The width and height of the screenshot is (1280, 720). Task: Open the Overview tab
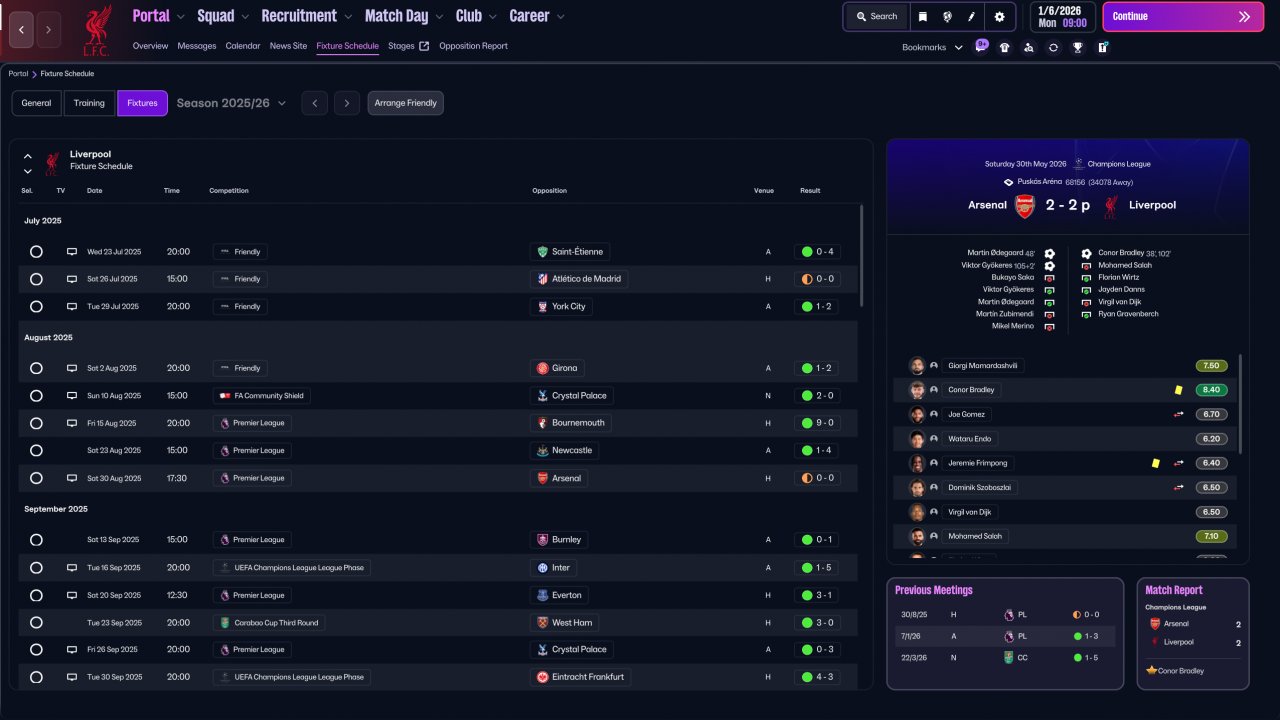pos(150,46)
